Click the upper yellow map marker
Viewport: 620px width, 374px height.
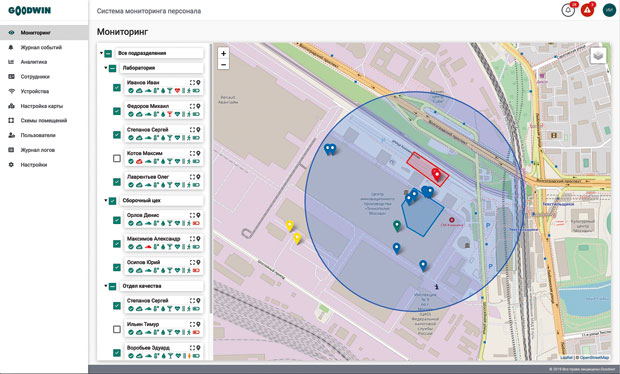(290, 226)
